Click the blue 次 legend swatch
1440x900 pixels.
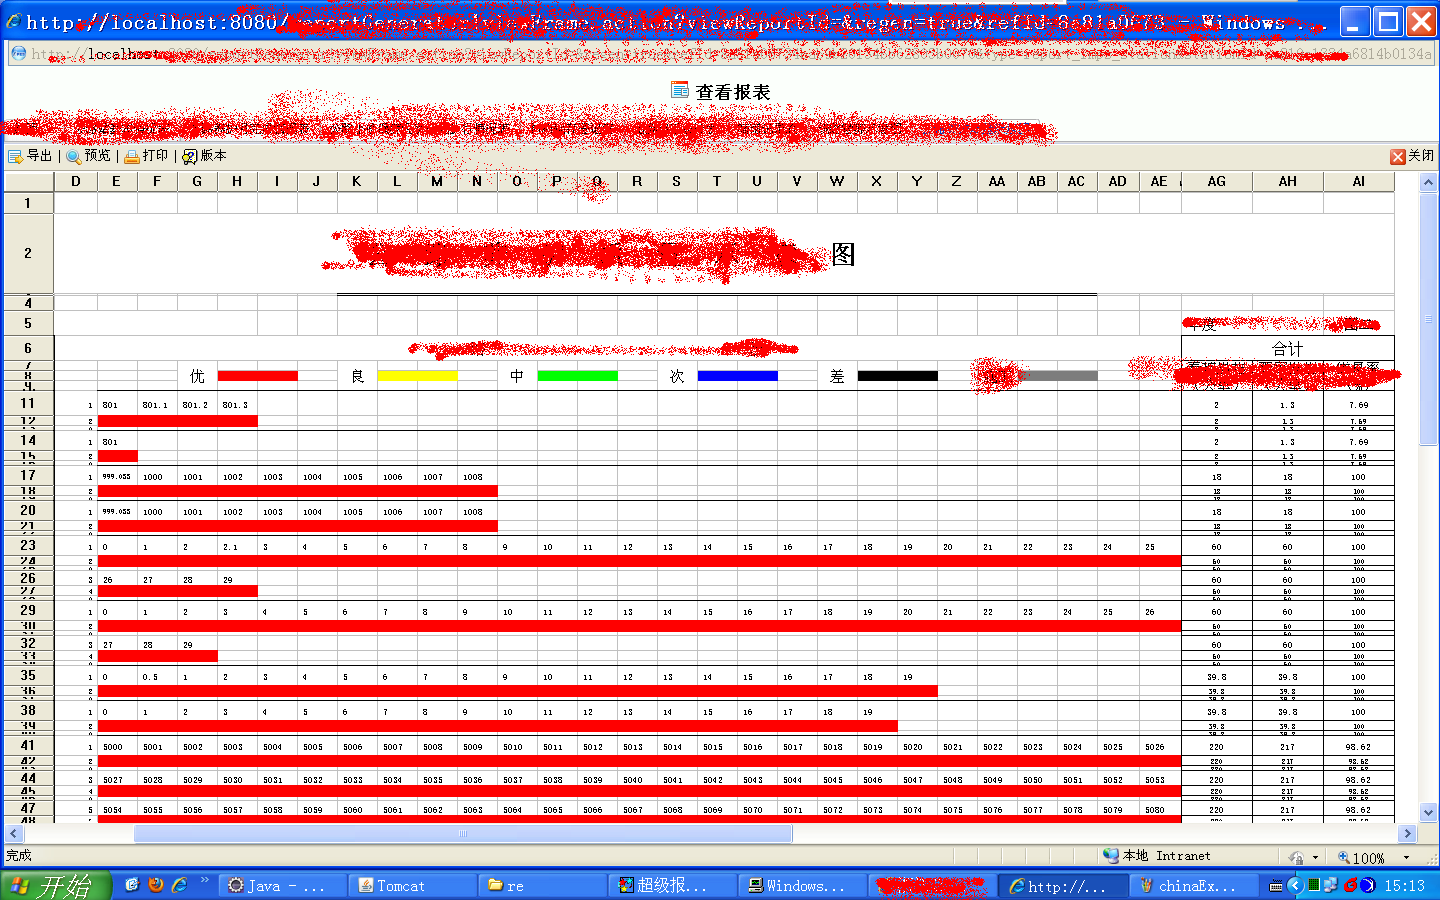point(738,376)
